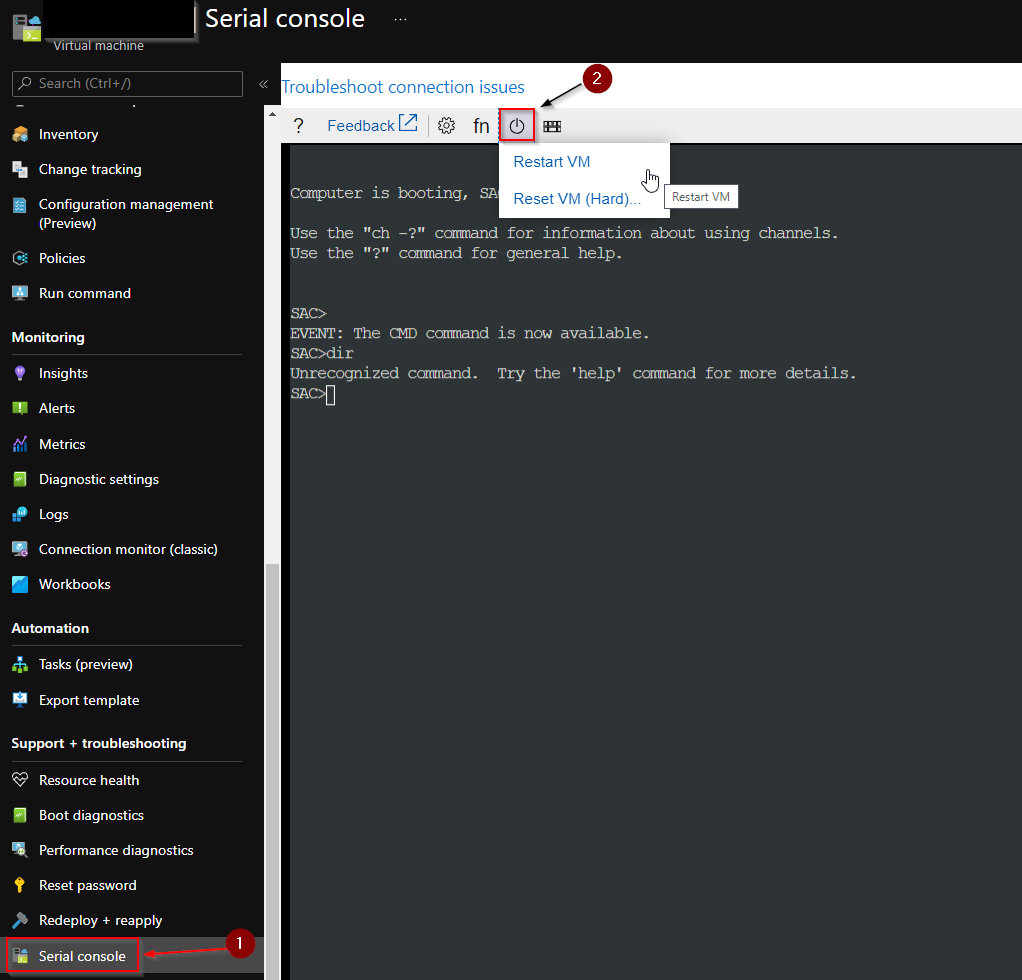Click the sidebar Search field
This screenshot has height=980, width=1022.
click(x=127, y=83)
